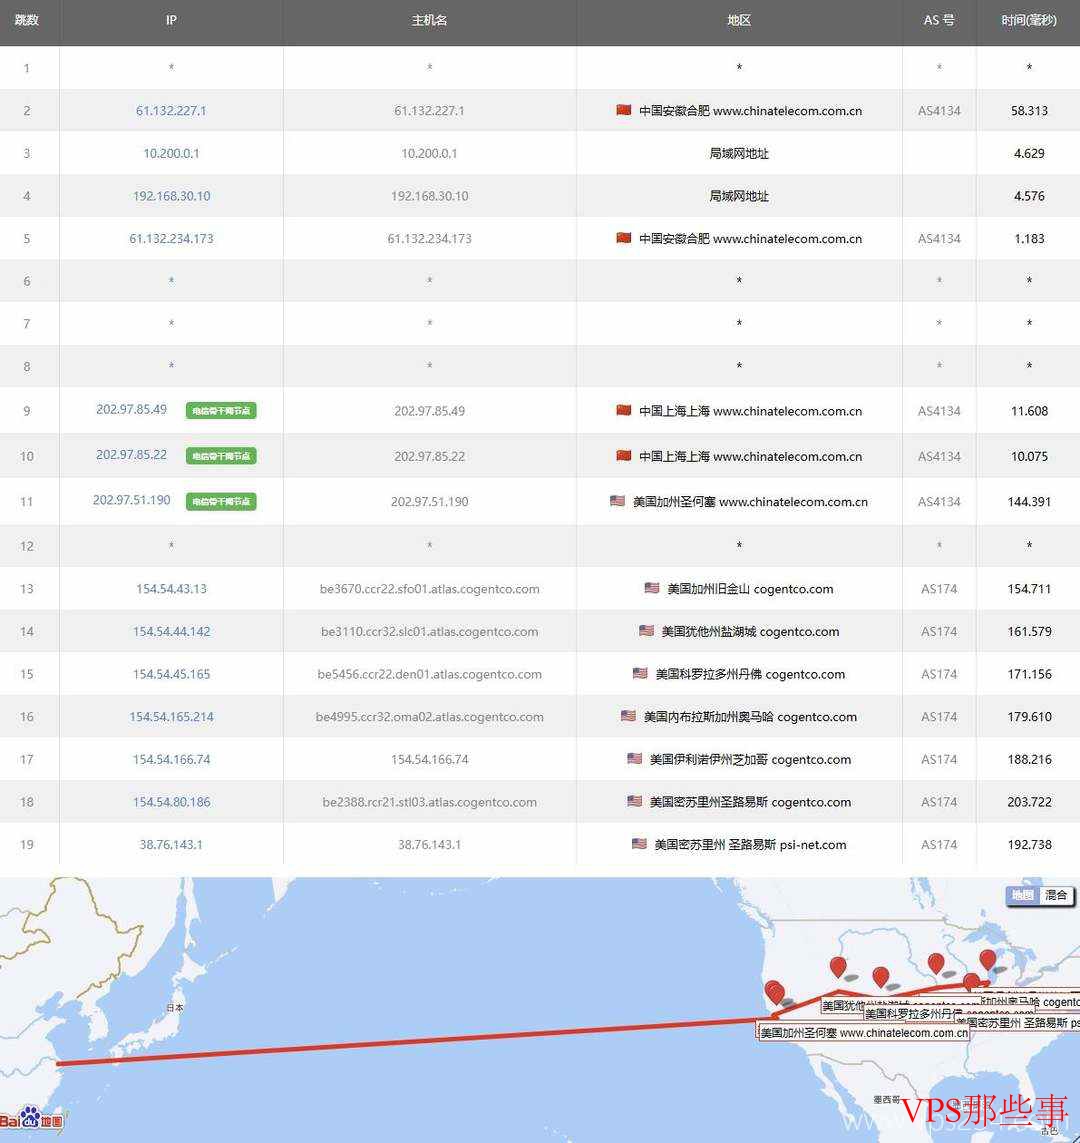
Task: Open IP link 61.132.227.1
Action: click(x=171, y=111)
